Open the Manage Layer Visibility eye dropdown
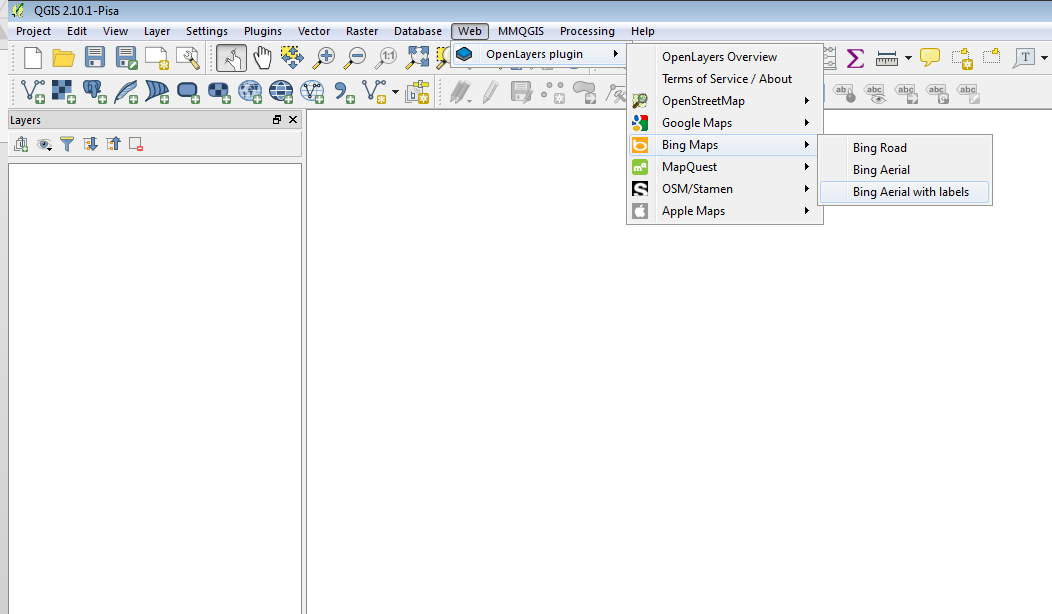Viewport: 1052px width, 614px height. [x=45, y=144]
